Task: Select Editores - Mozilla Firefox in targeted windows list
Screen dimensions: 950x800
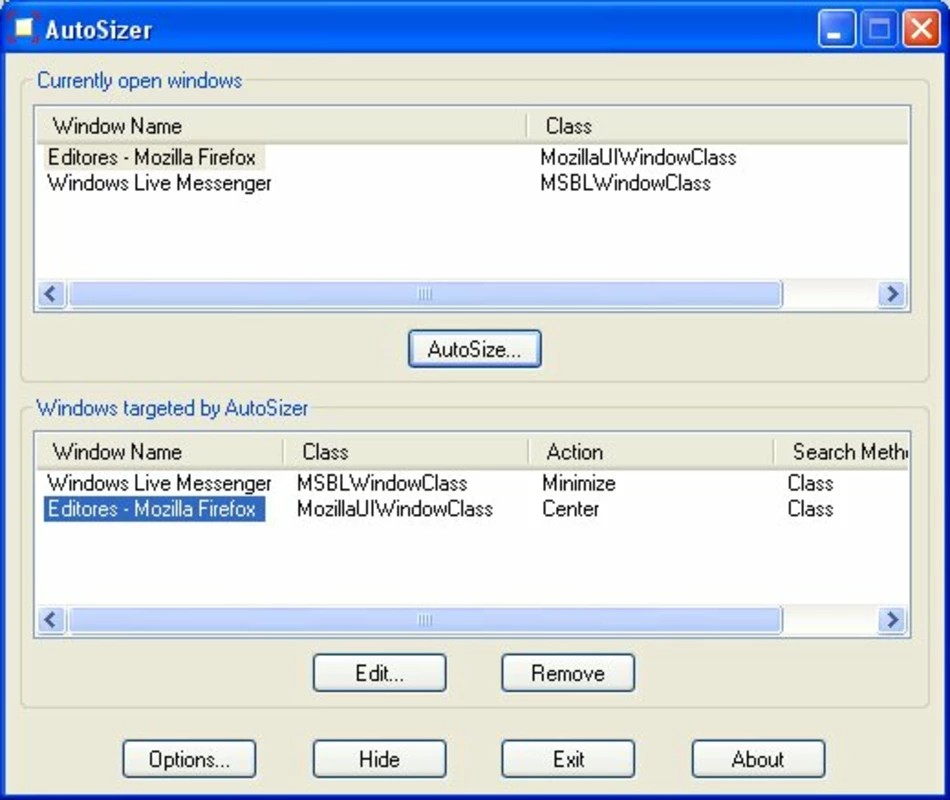Action: [154, 508]
